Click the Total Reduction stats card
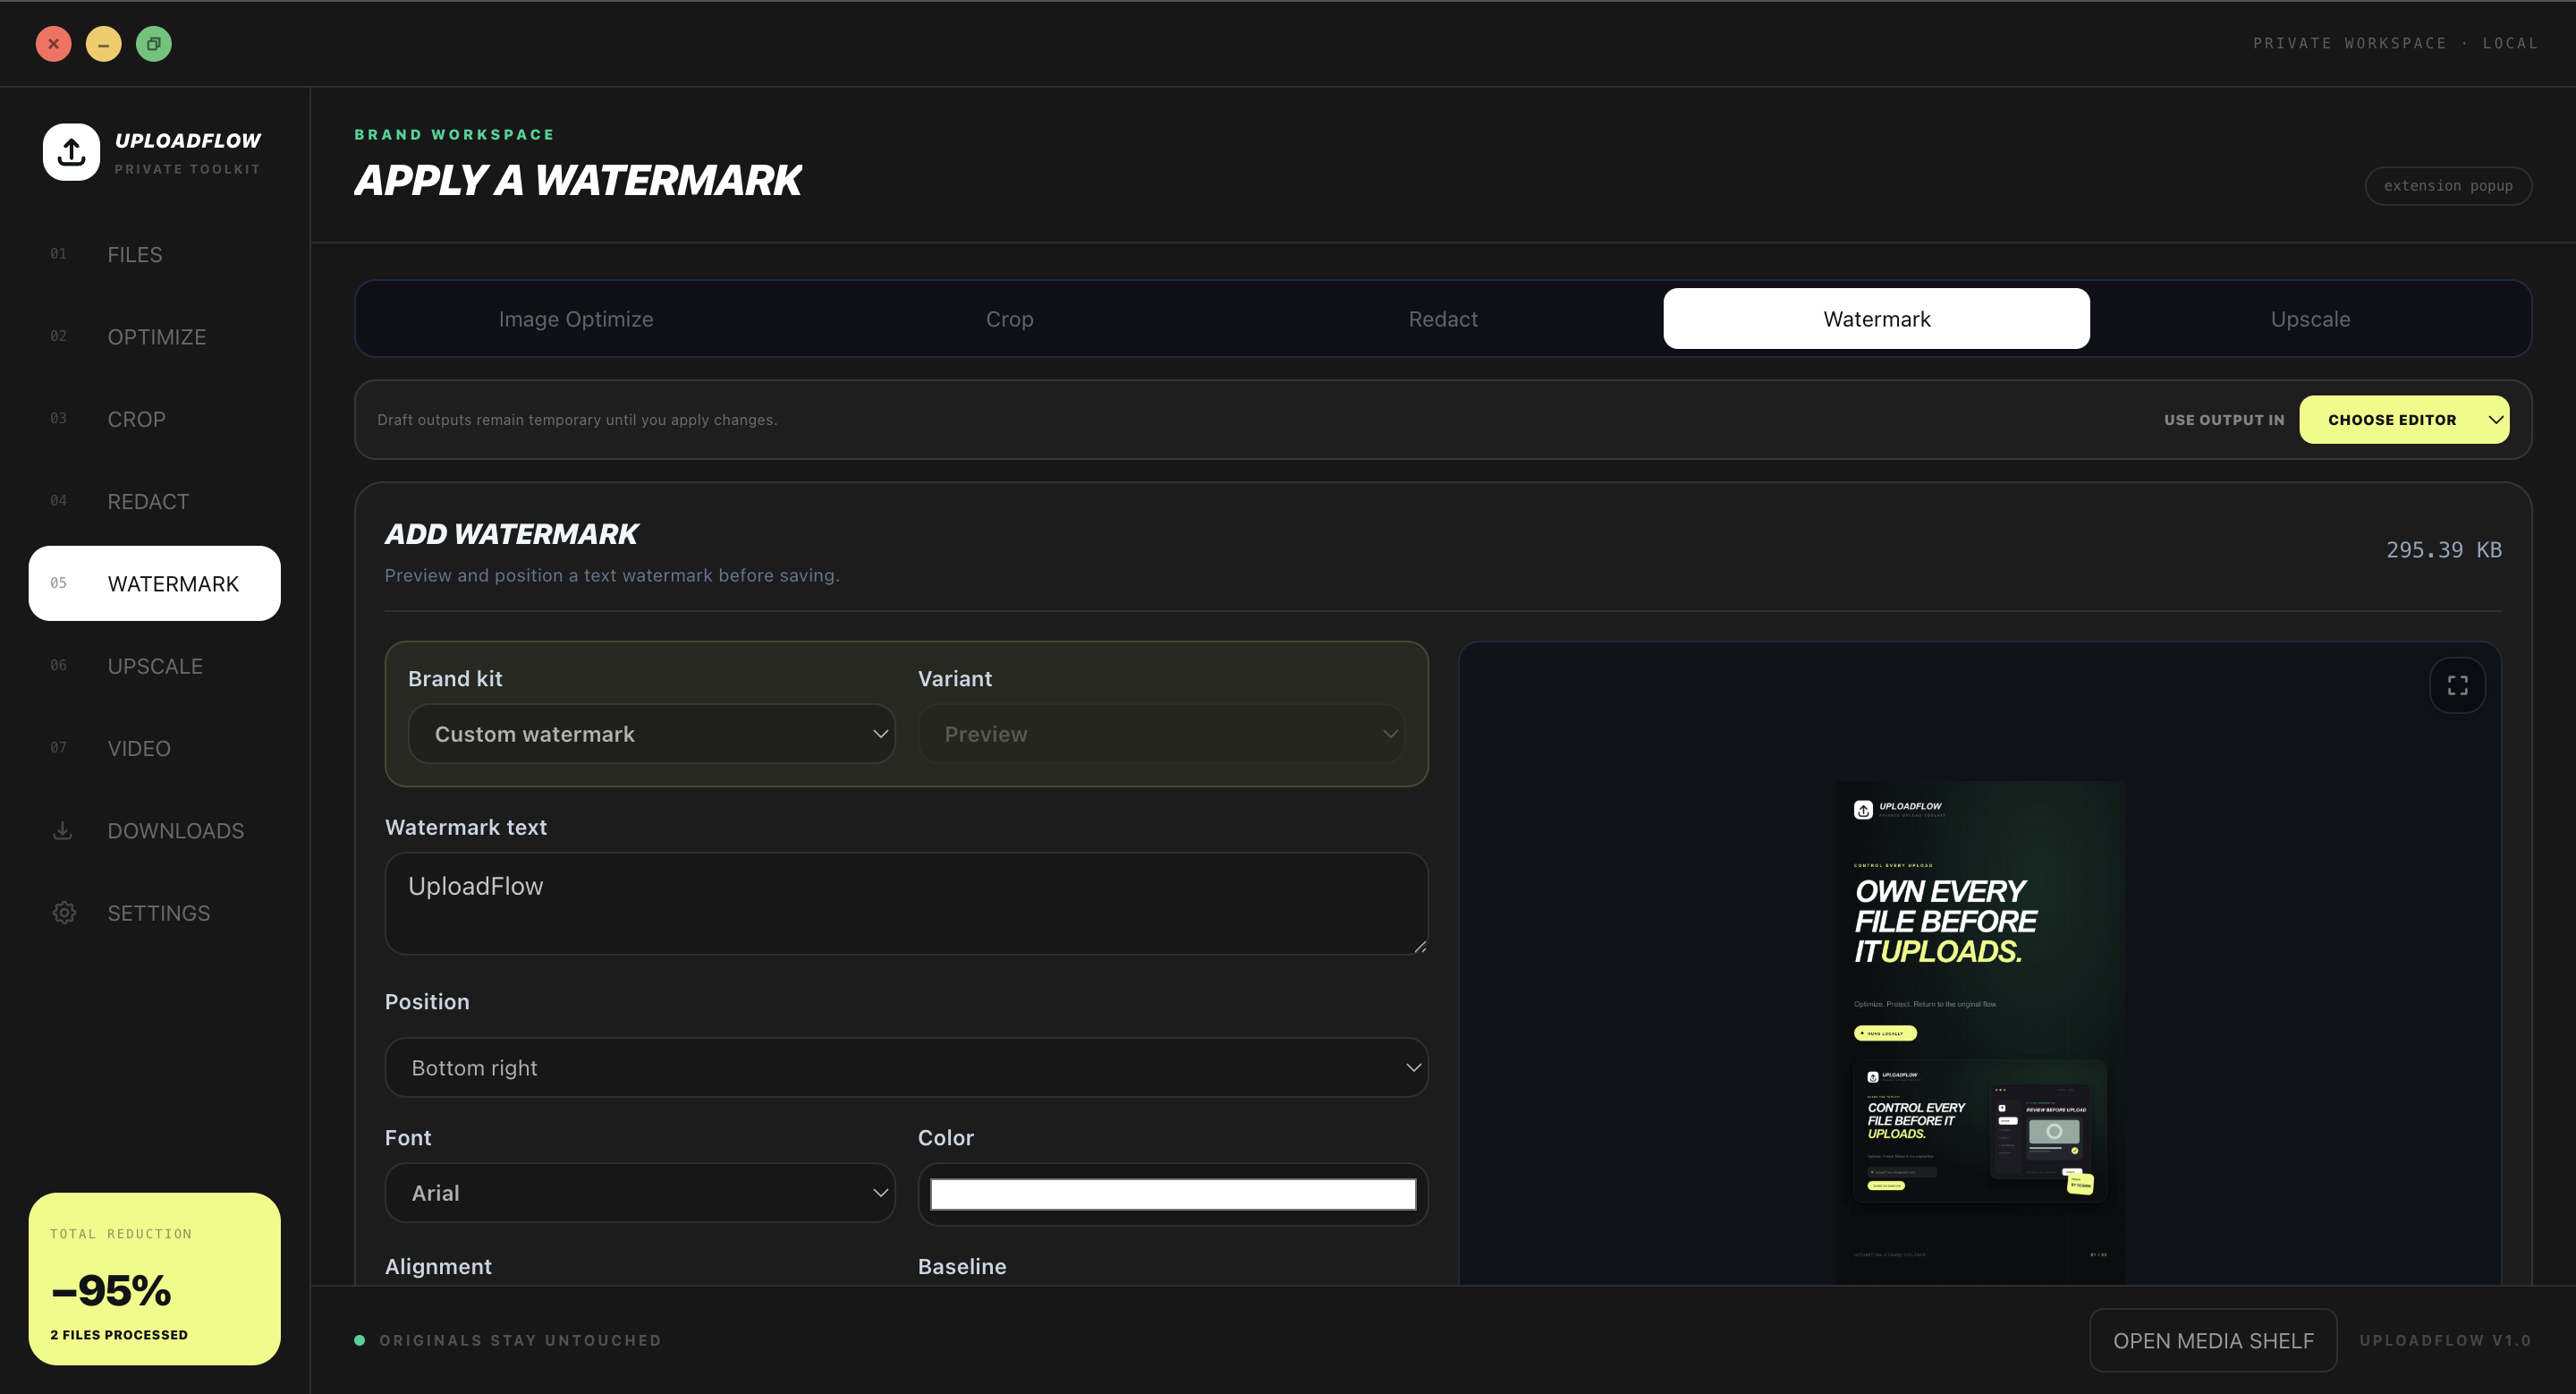 click(154, 1279)
